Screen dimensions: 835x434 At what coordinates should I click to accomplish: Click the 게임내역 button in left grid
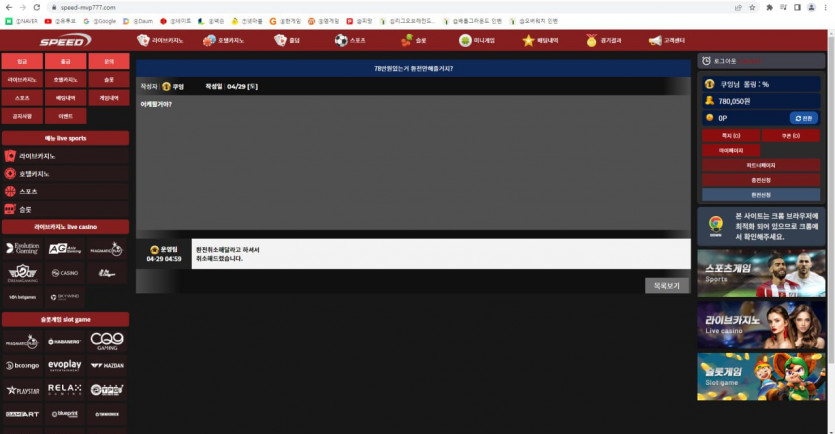(109, 98)
